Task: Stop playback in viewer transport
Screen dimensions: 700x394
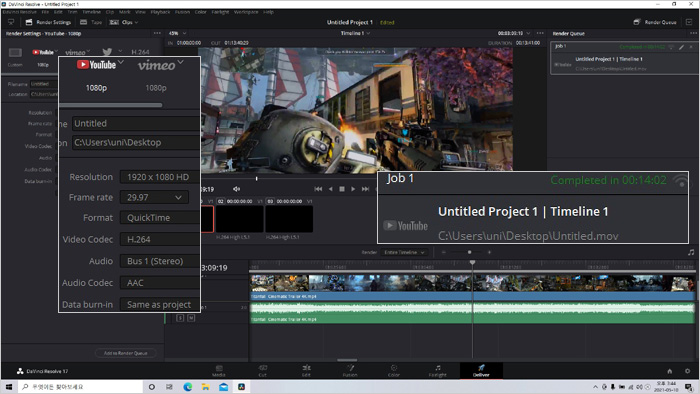Action: (x=342, y=189)
